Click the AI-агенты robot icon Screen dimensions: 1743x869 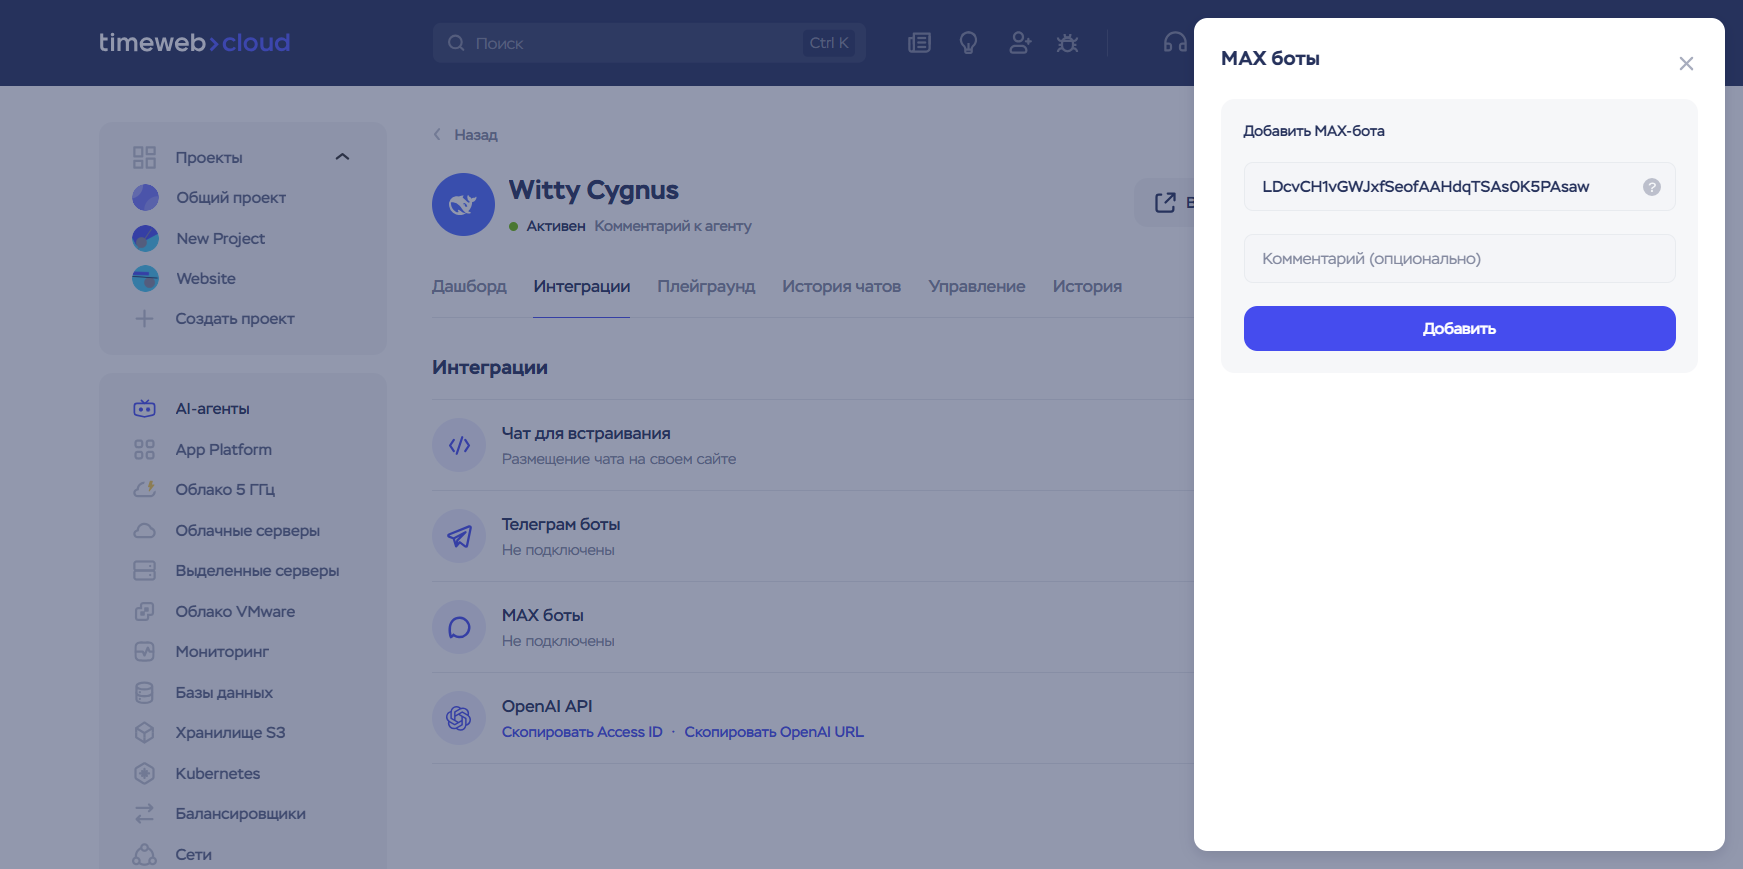[145, 409]
